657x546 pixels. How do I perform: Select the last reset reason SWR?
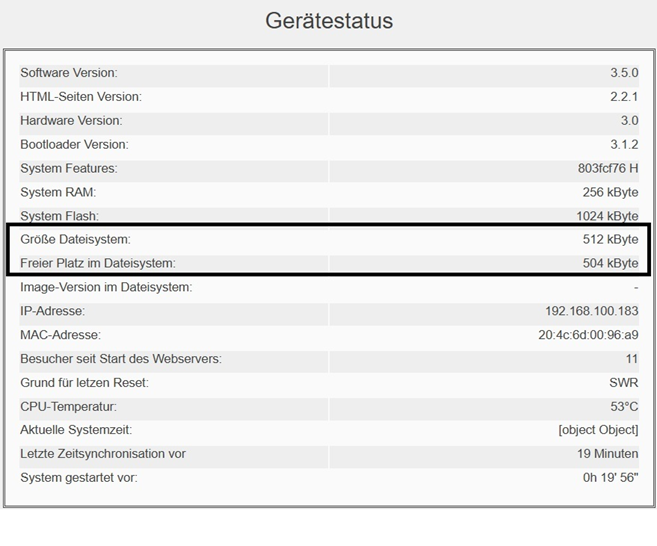[x=623, y=383]
